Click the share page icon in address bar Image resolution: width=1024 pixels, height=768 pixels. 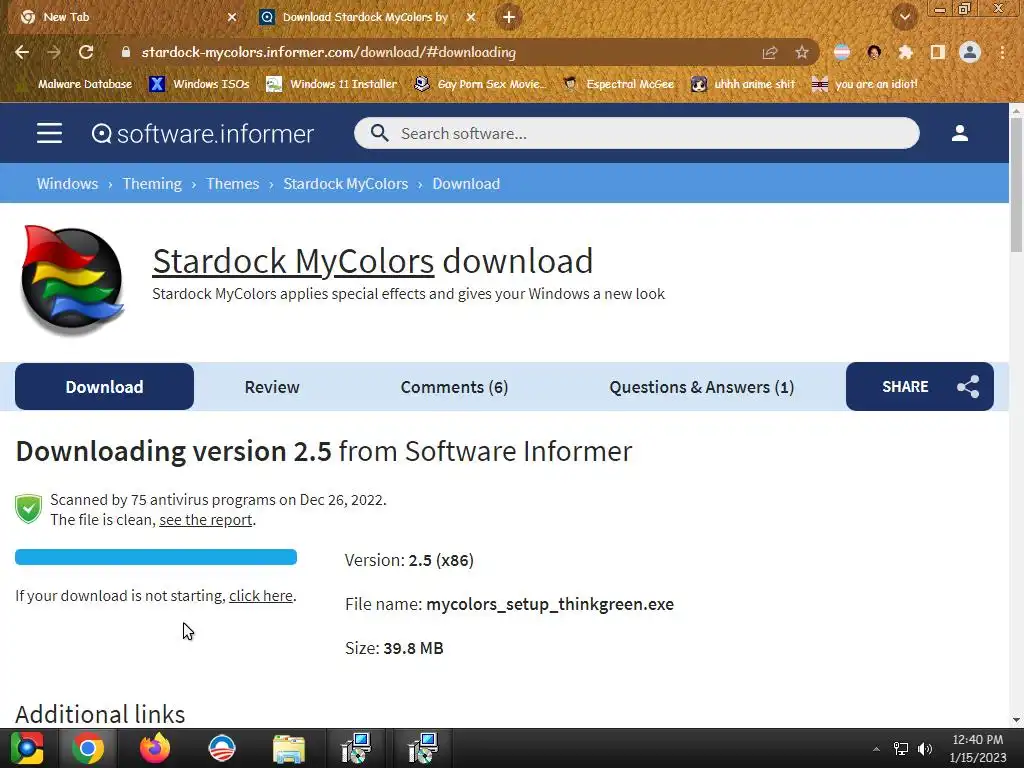point(770,52)
